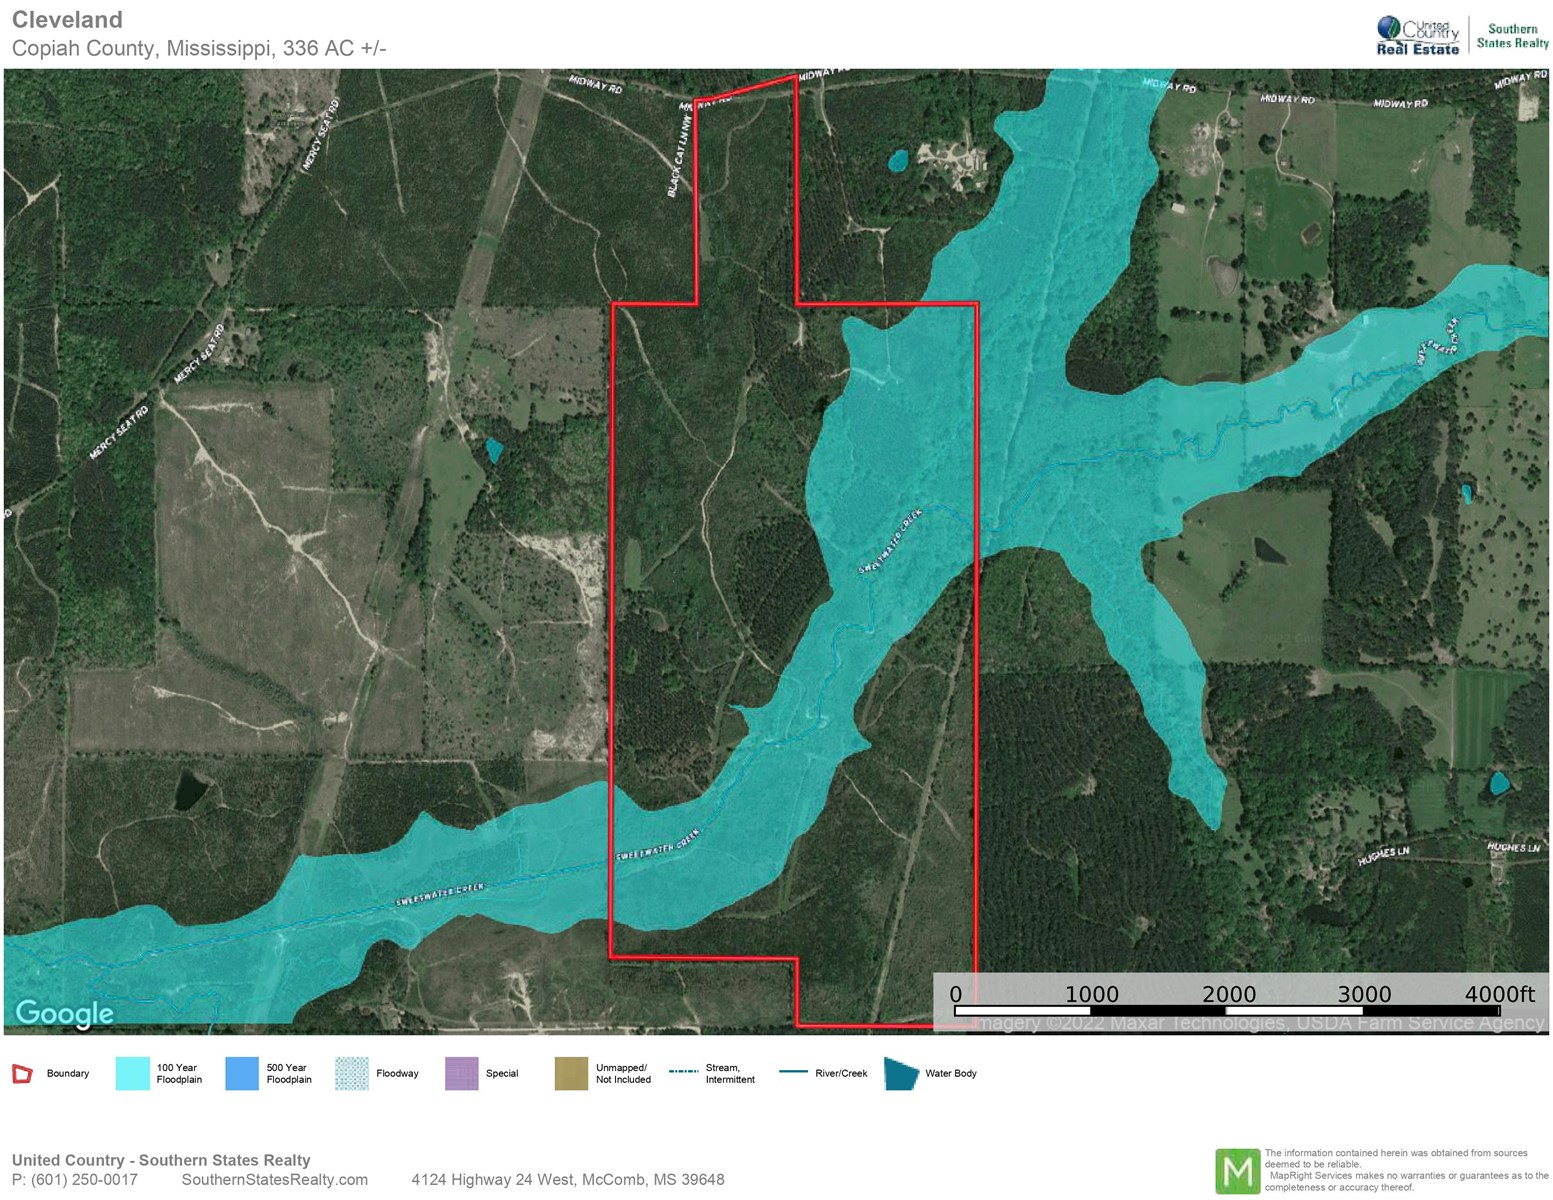Click the 1000 mark on the scale bar

[x=1092, y=994]
